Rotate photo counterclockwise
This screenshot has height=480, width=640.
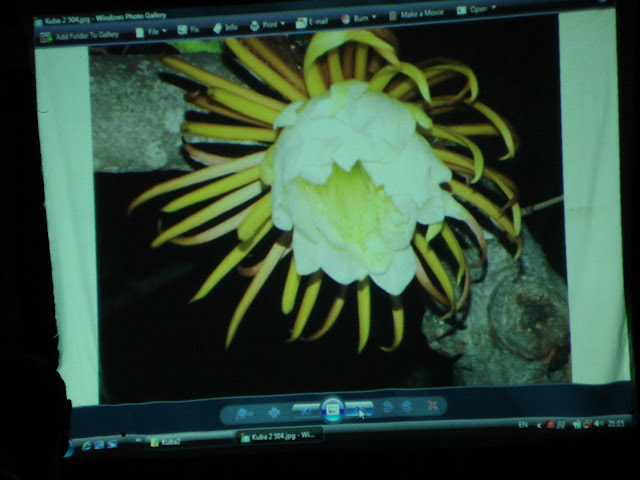point(388,407)
